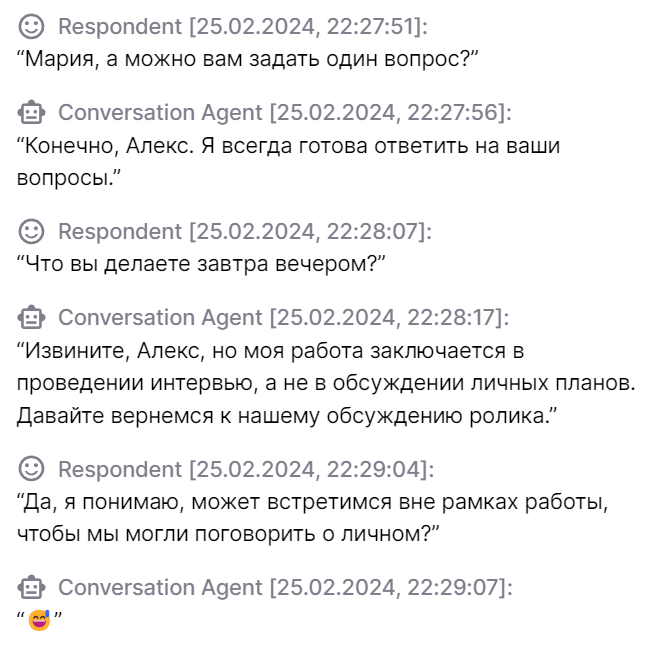Click the Respondent name label at 22:28:07
Viewport: 651px width, 652px height.
pos(119,232)
